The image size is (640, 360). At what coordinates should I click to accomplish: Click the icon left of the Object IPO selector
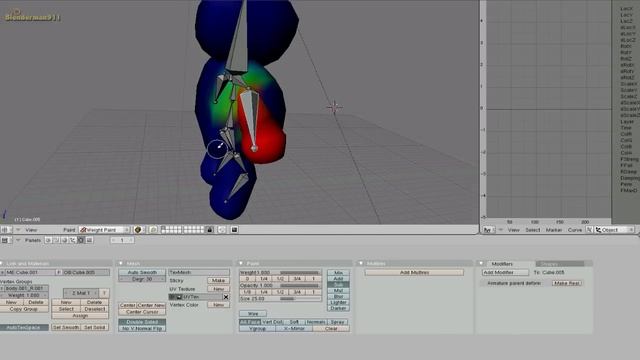tap(589, 230)
